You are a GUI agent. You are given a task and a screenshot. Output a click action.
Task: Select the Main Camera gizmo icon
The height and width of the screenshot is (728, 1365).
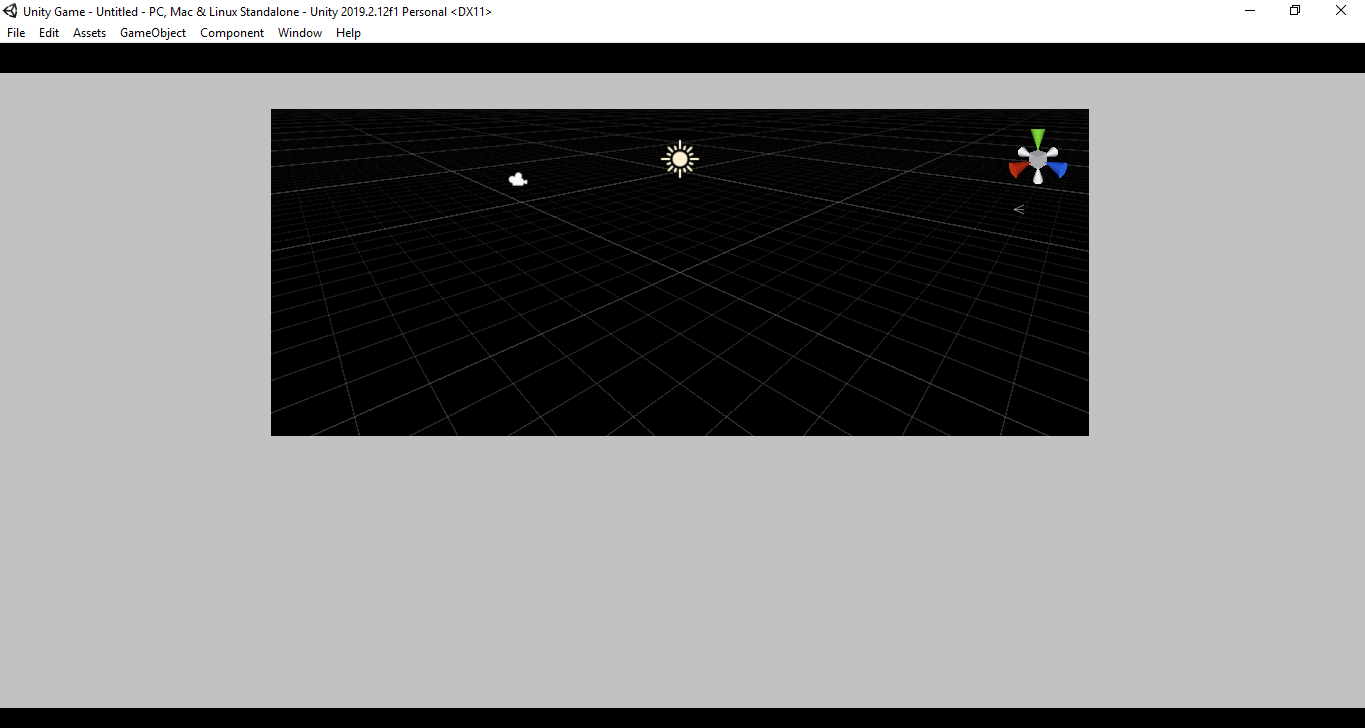click(x=518, y=180)
